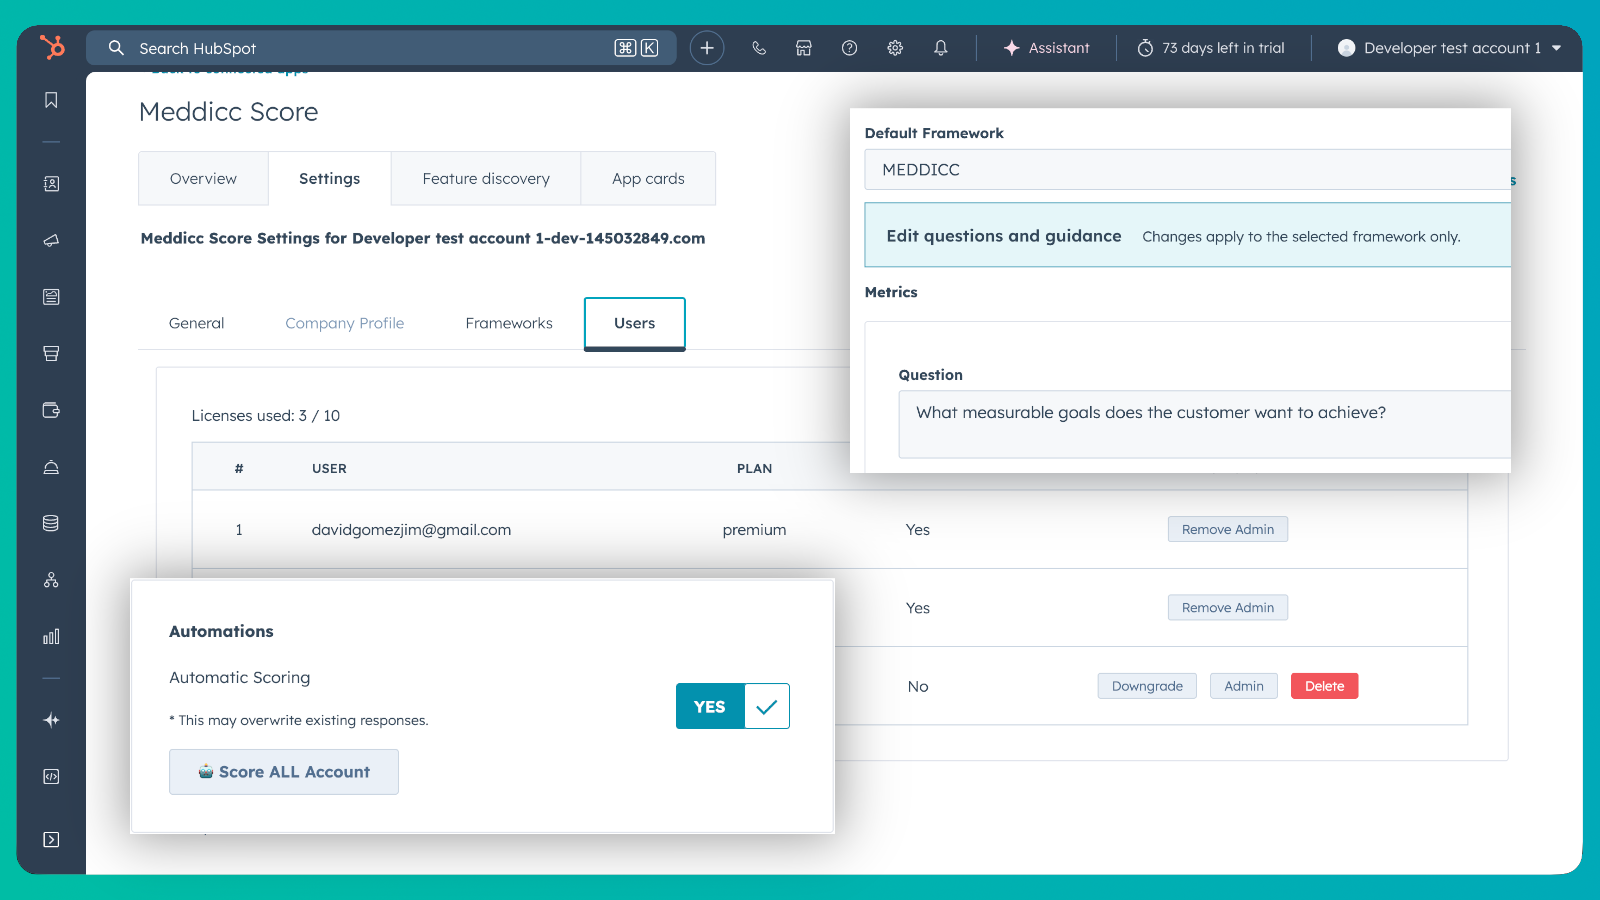Viewport: 1600px width, 900px height.
Task: Collapse the sidebar with the arrow icon
Action: [51, 839]
